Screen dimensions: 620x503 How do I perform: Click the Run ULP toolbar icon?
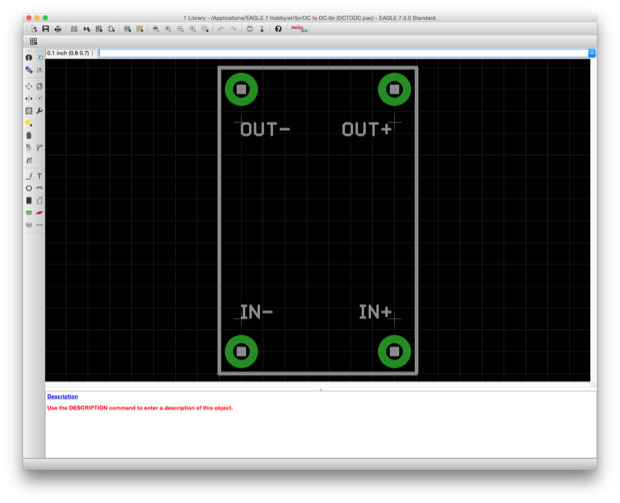[140, 29]
